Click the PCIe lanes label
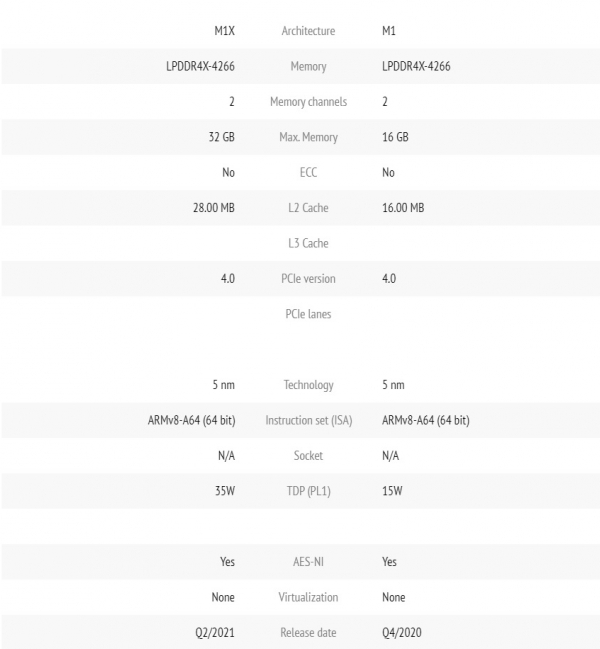Viewport: 600px width, 649px height. click(x=308, y=314)
